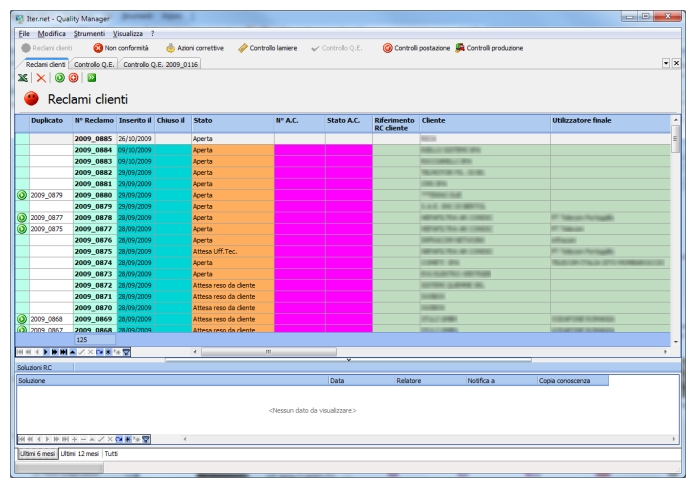Click the green double-arrow toolbar icon

(92, 78)
